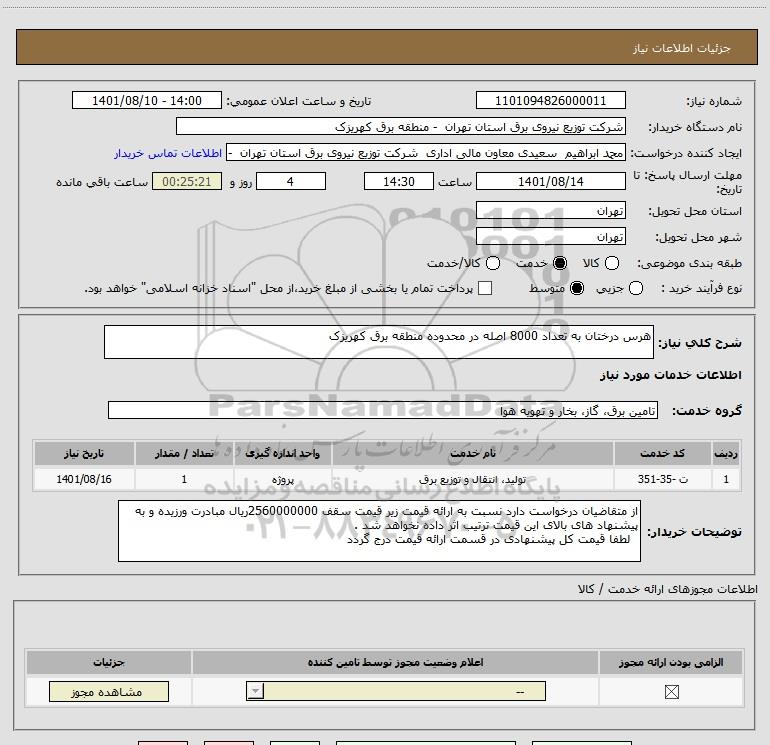Click the جزئیات column header

pyautogui.click(x=109, y=662)
